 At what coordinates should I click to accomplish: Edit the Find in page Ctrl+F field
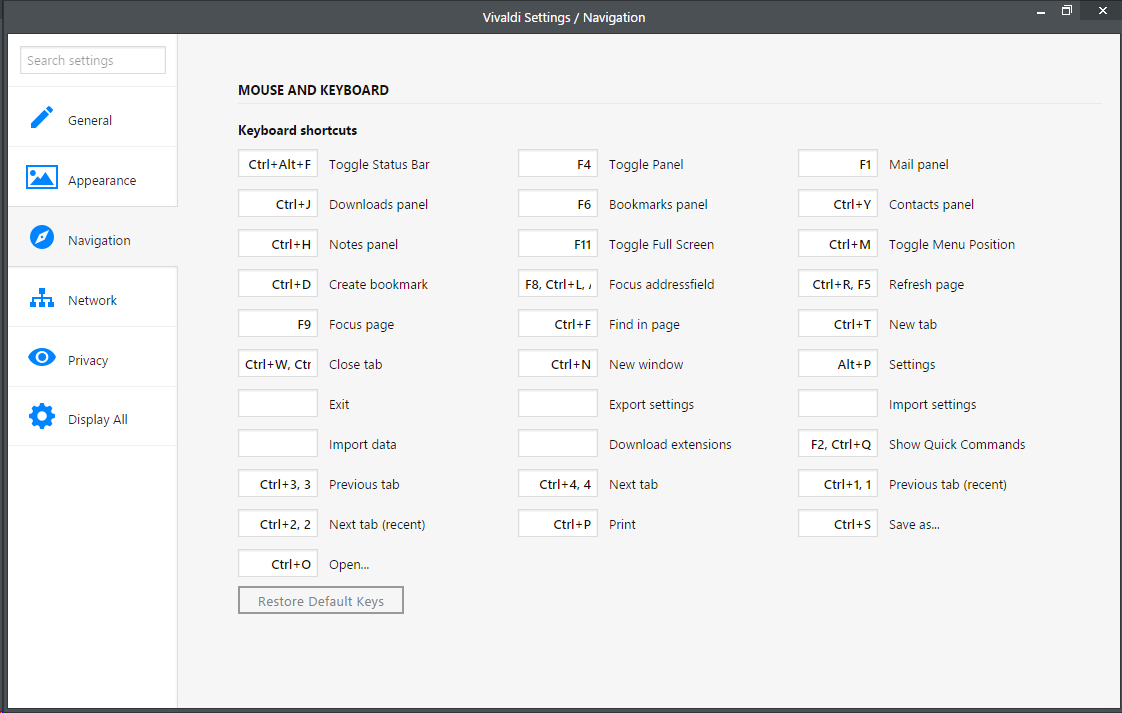[557, 324]
